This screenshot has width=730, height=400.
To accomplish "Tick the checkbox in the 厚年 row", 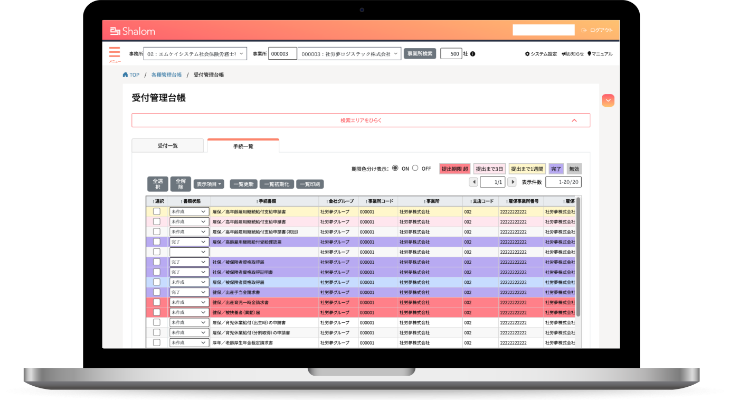I will (x=157, y=343).
